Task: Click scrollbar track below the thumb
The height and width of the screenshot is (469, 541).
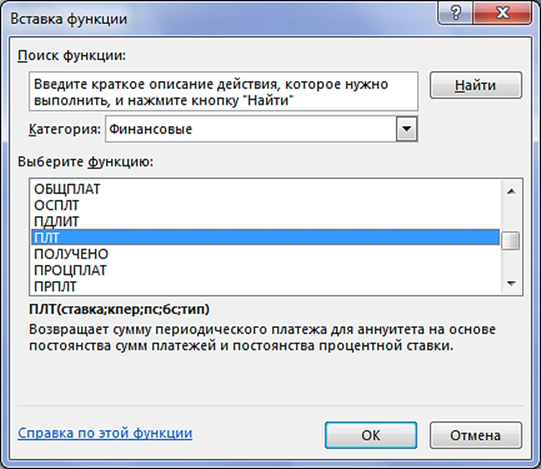Action: (511, 262)
